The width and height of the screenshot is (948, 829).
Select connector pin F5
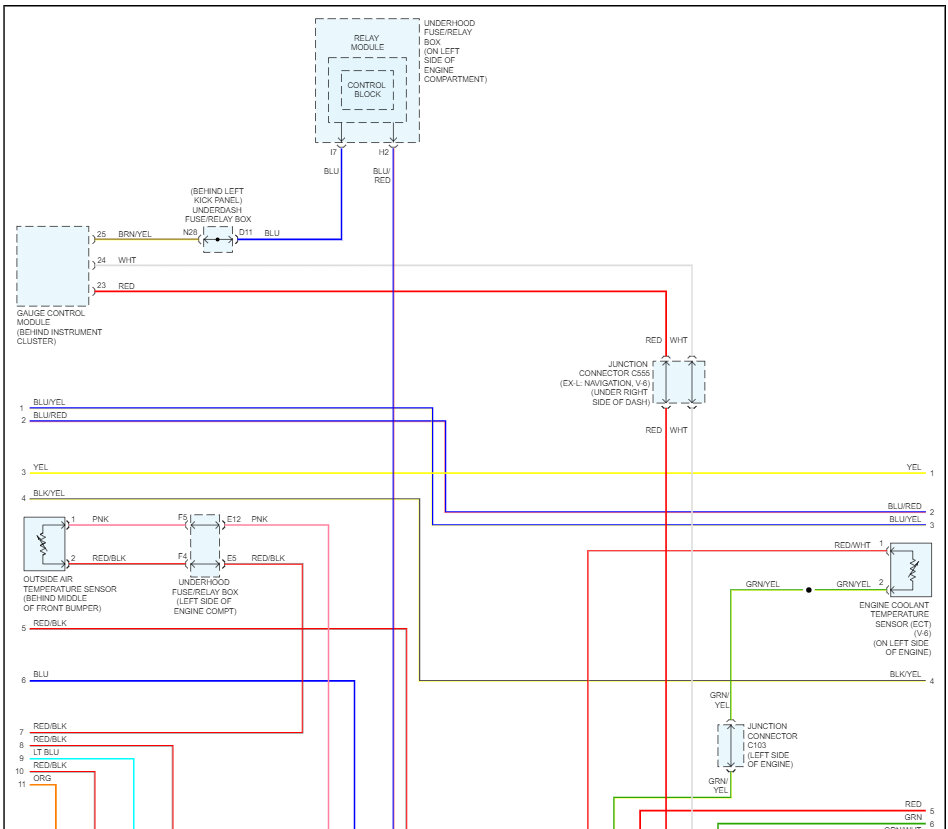pyautogui.click(x=183, y=518)
